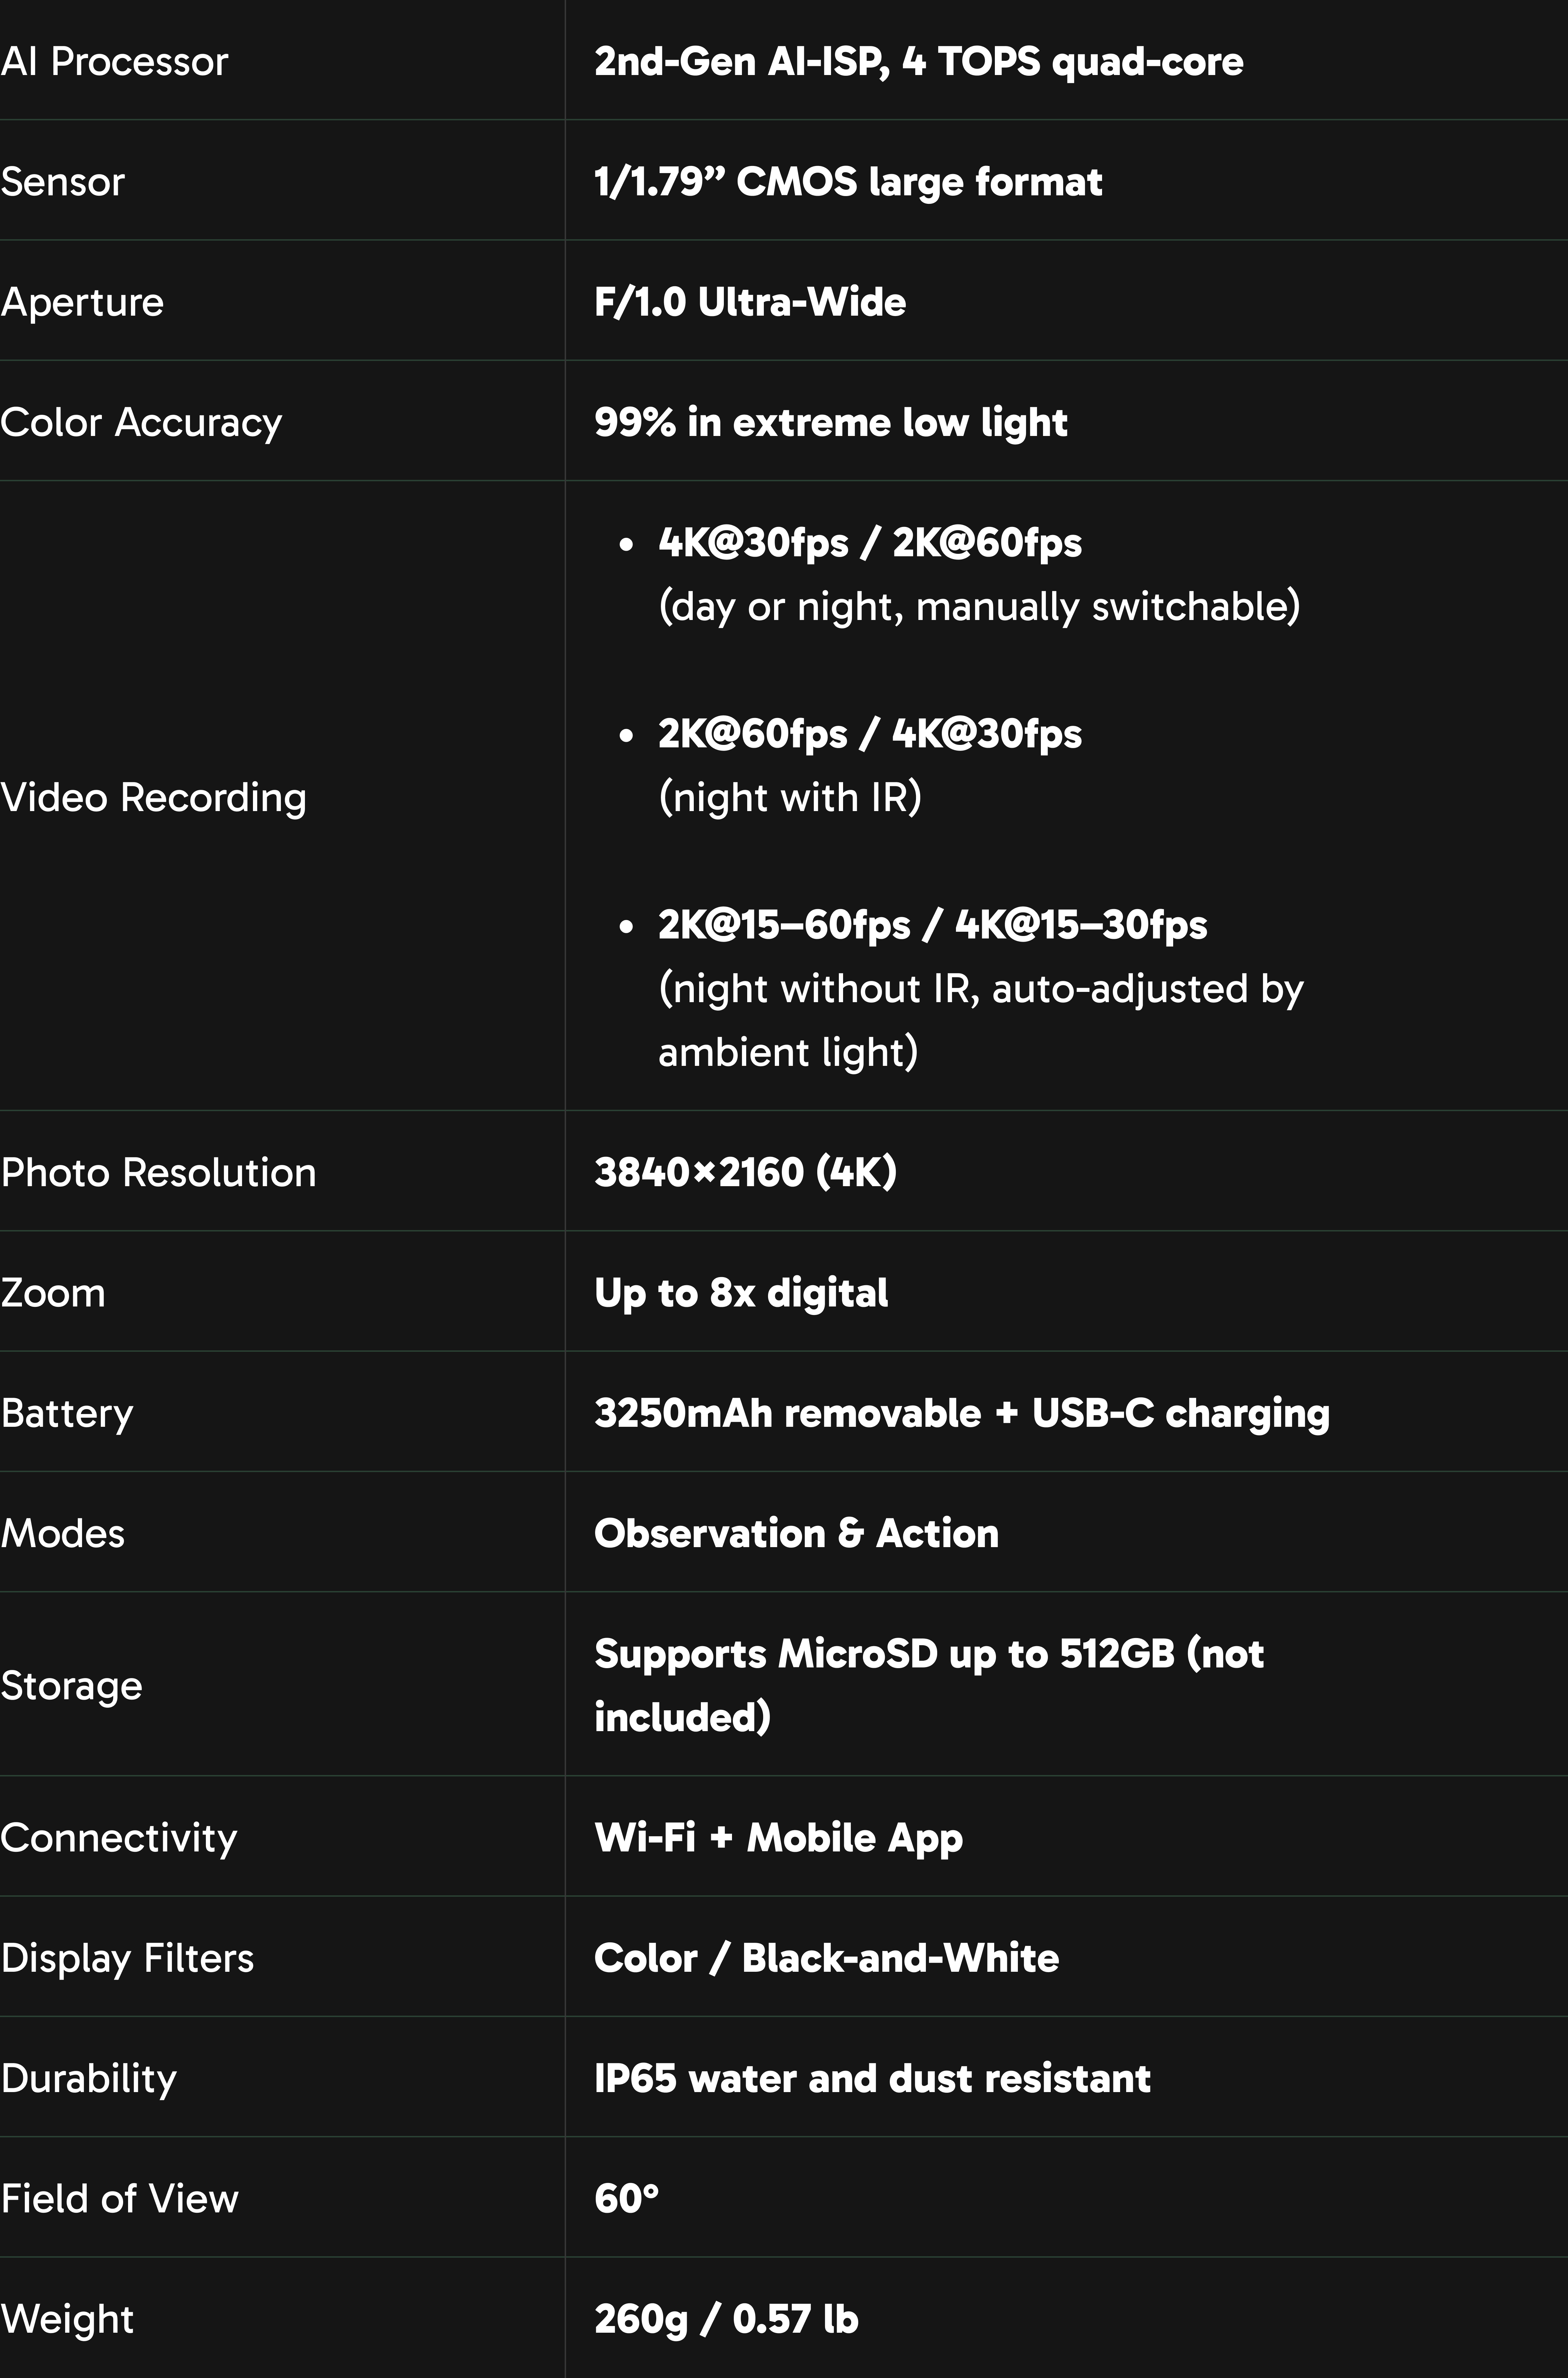The height and width of the screenshot is (2378, 1568).
Task: Click the Sensor row label
Action: (x=62, y=182)
